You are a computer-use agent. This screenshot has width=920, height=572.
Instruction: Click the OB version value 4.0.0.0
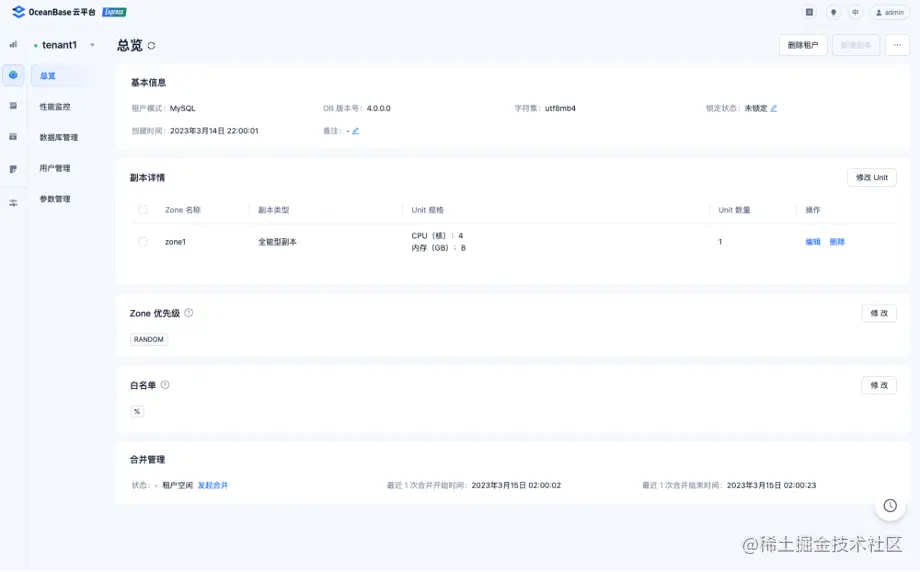coord(378,109)
